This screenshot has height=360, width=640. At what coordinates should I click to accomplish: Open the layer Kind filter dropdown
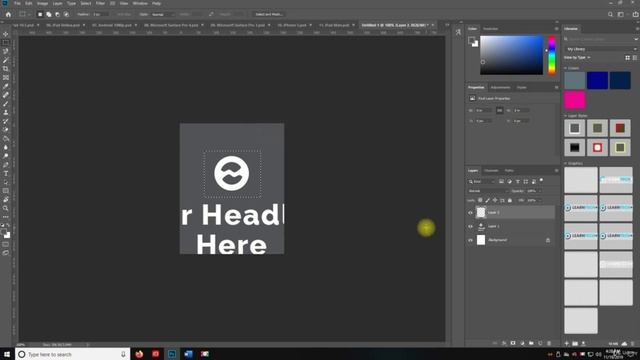482,182
